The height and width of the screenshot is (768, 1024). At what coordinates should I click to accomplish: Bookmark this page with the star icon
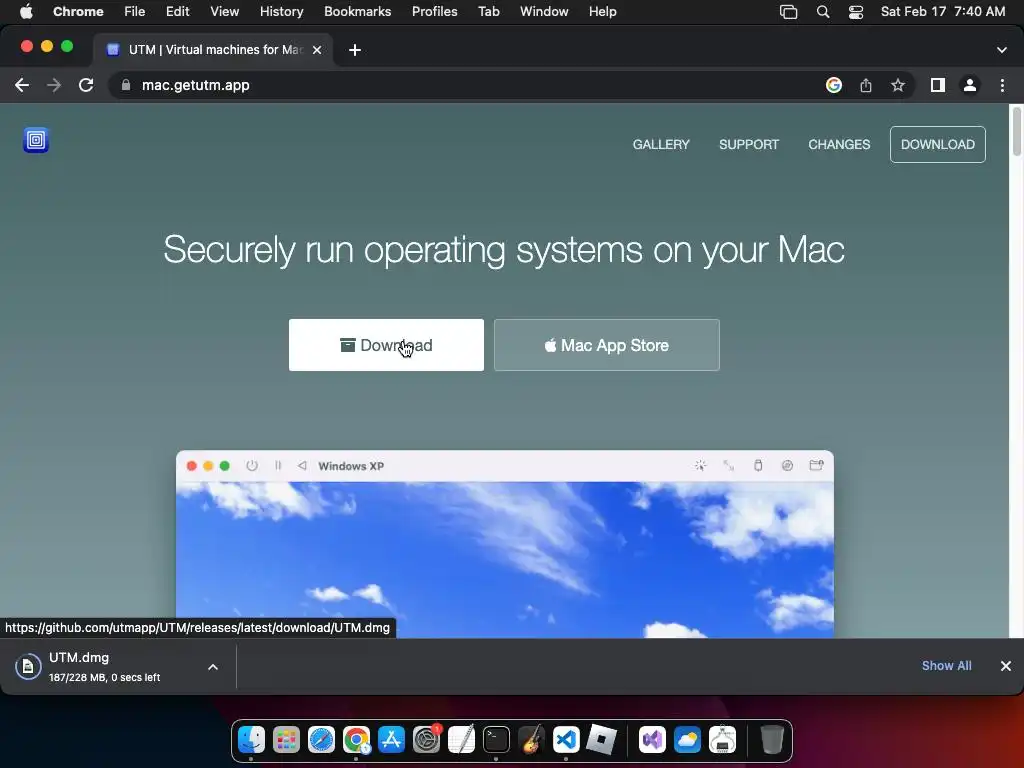coord(898,85)
